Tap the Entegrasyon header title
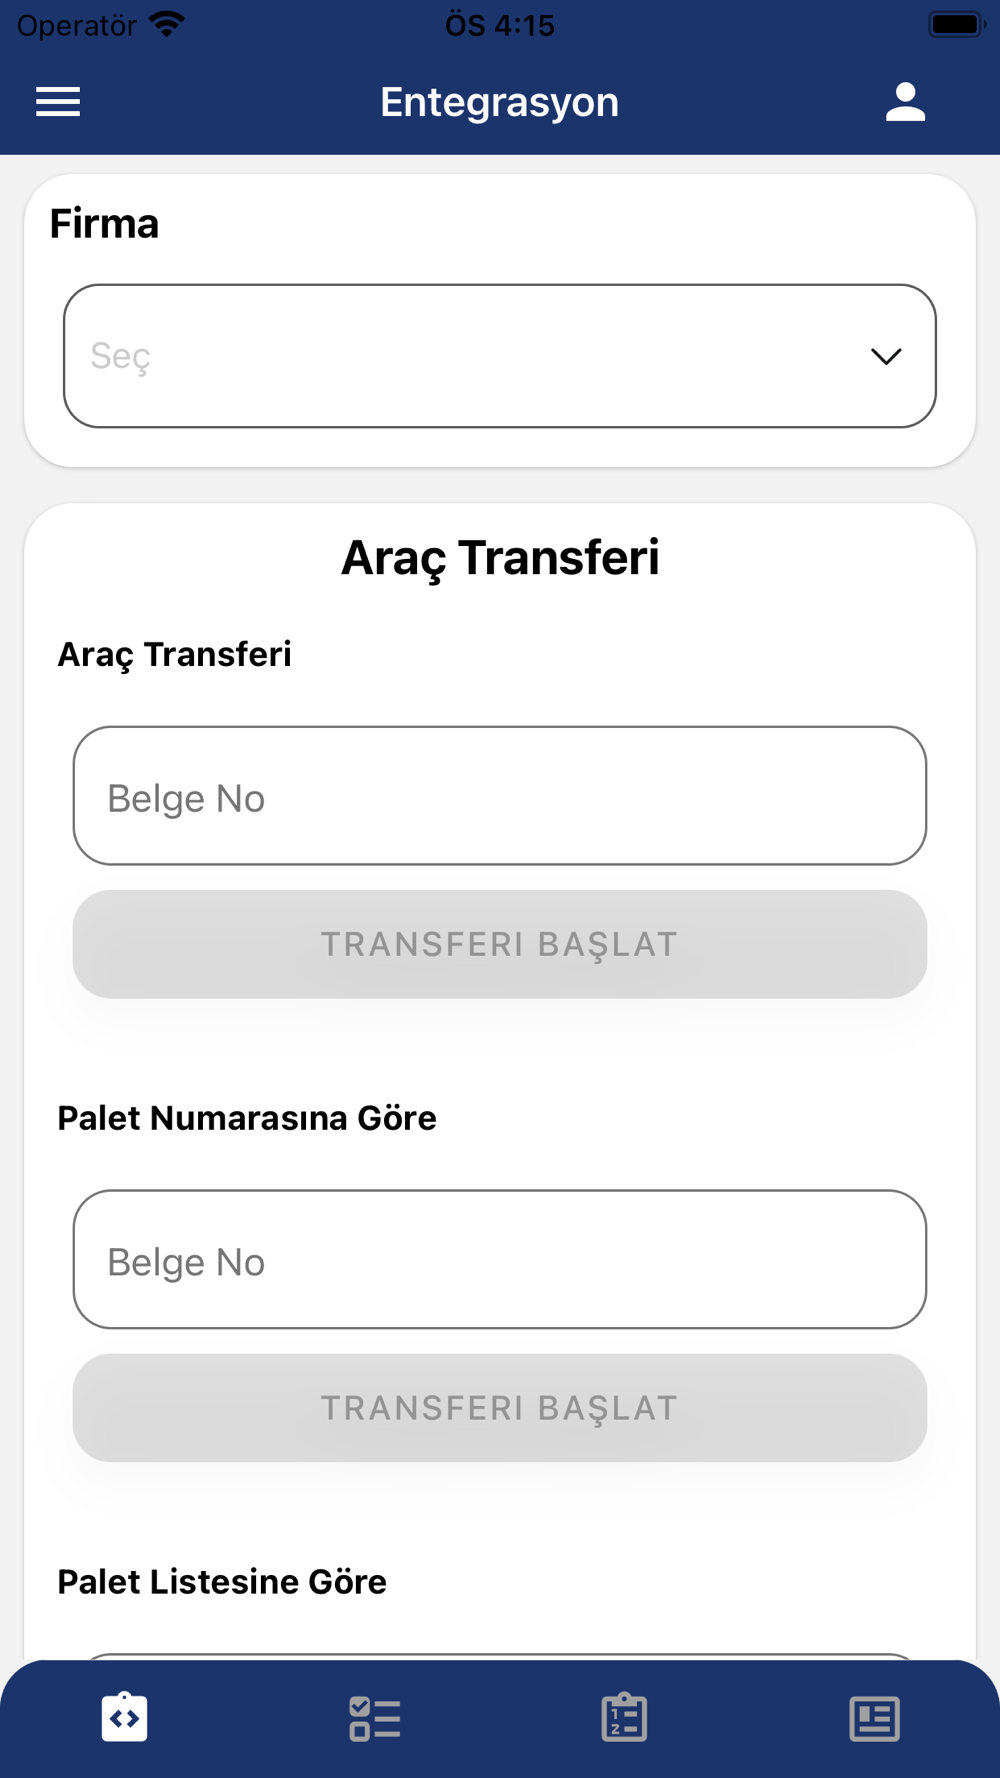 click(499, 102)
